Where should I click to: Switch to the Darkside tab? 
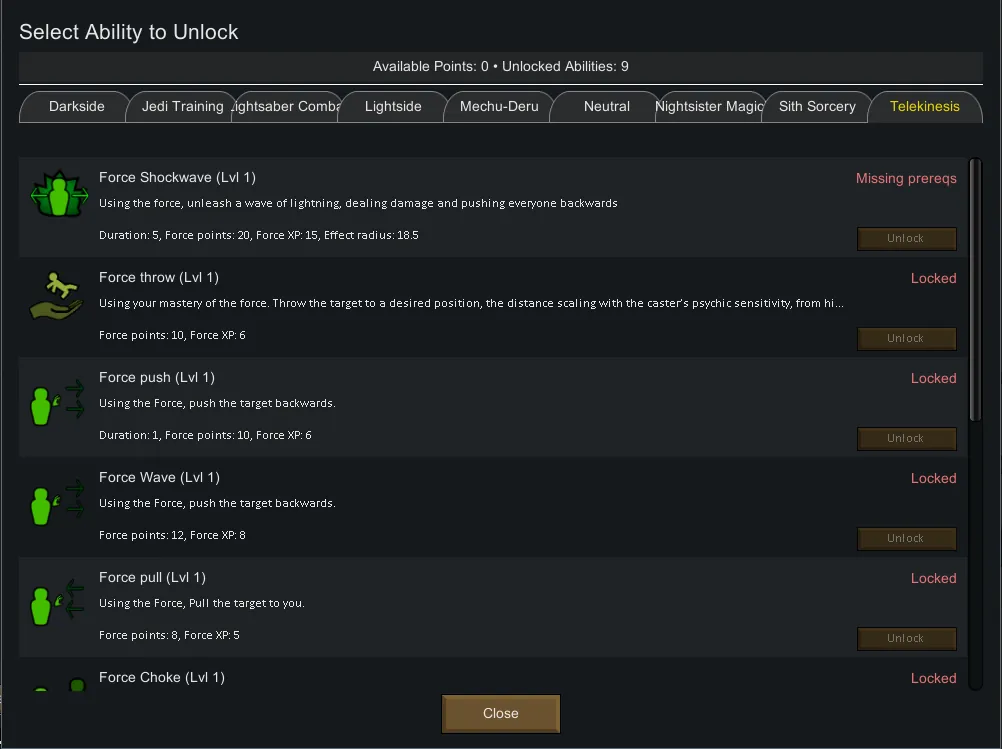(x=76, y=107)
